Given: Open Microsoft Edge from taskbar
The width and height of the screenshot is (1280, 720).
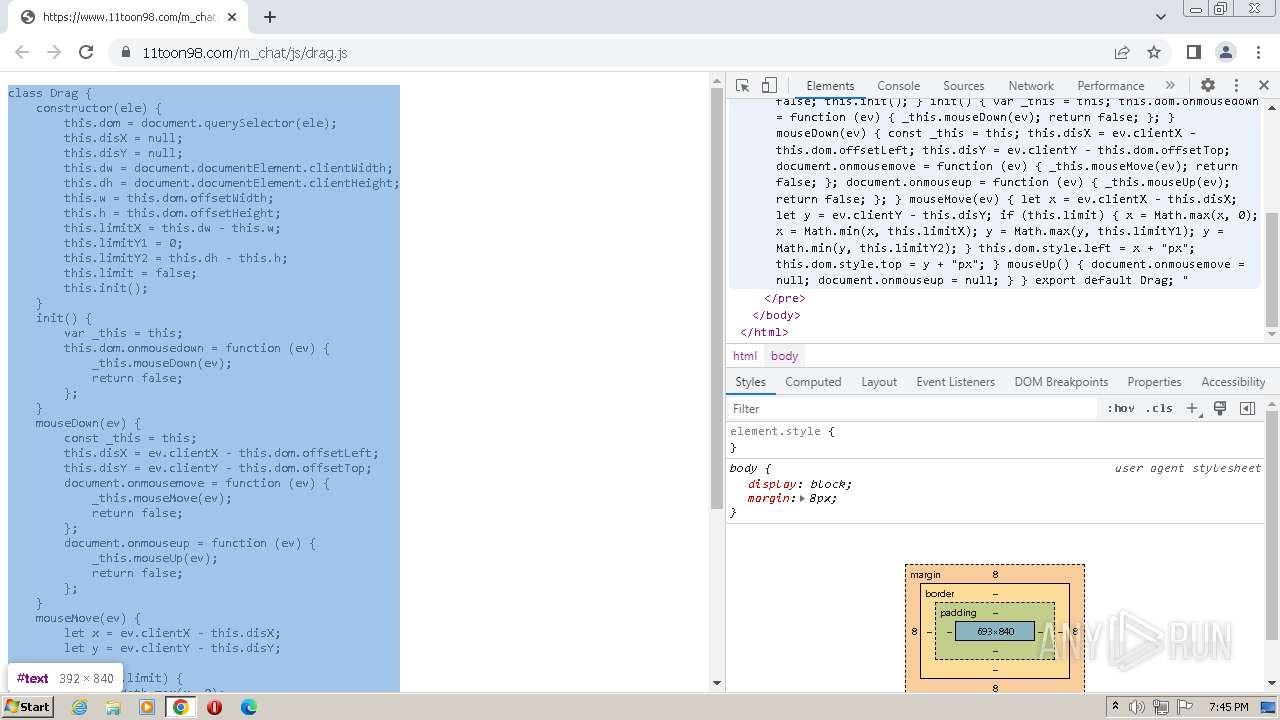Looking at the screenshot, I should click(249, 706).
